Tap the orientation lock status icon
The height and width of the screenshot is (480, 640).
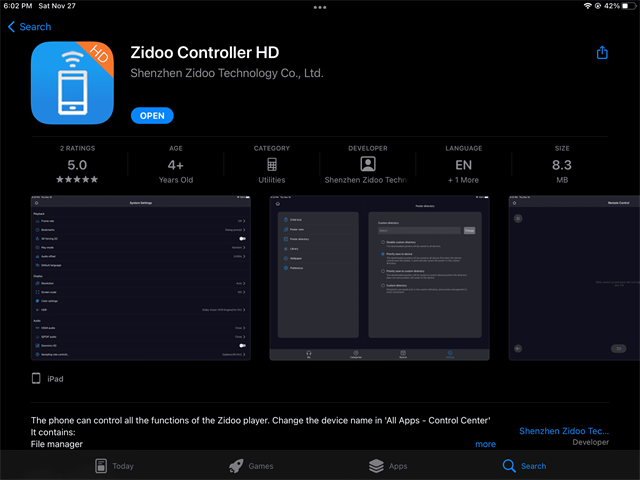598,6
